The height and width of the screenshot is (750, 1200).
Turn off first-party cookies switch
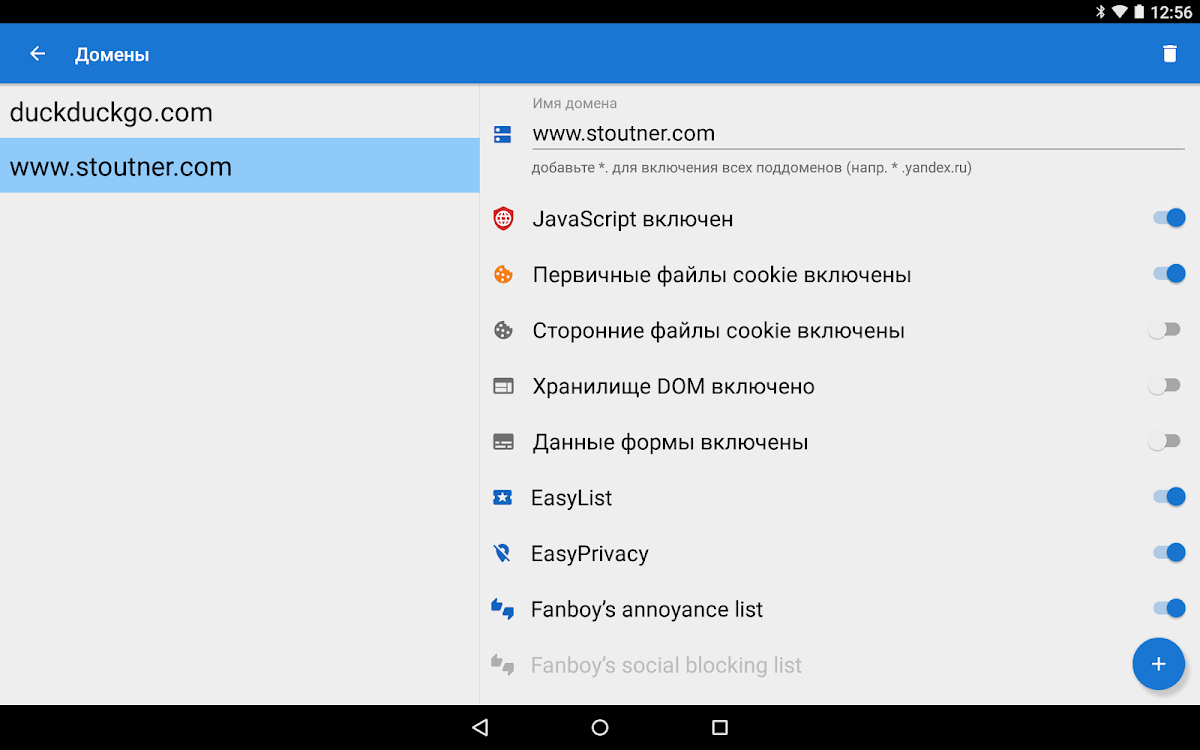point(1167,274)
